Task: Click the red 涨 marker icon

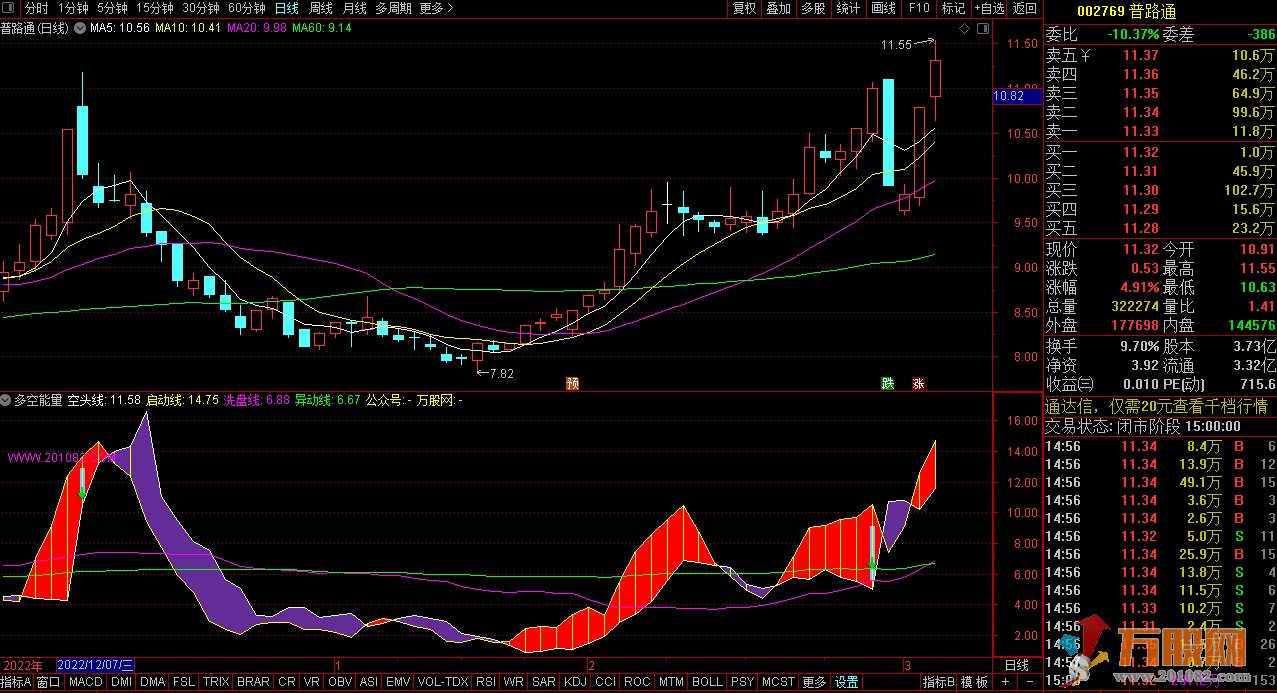Action: [x=917, y=383]
